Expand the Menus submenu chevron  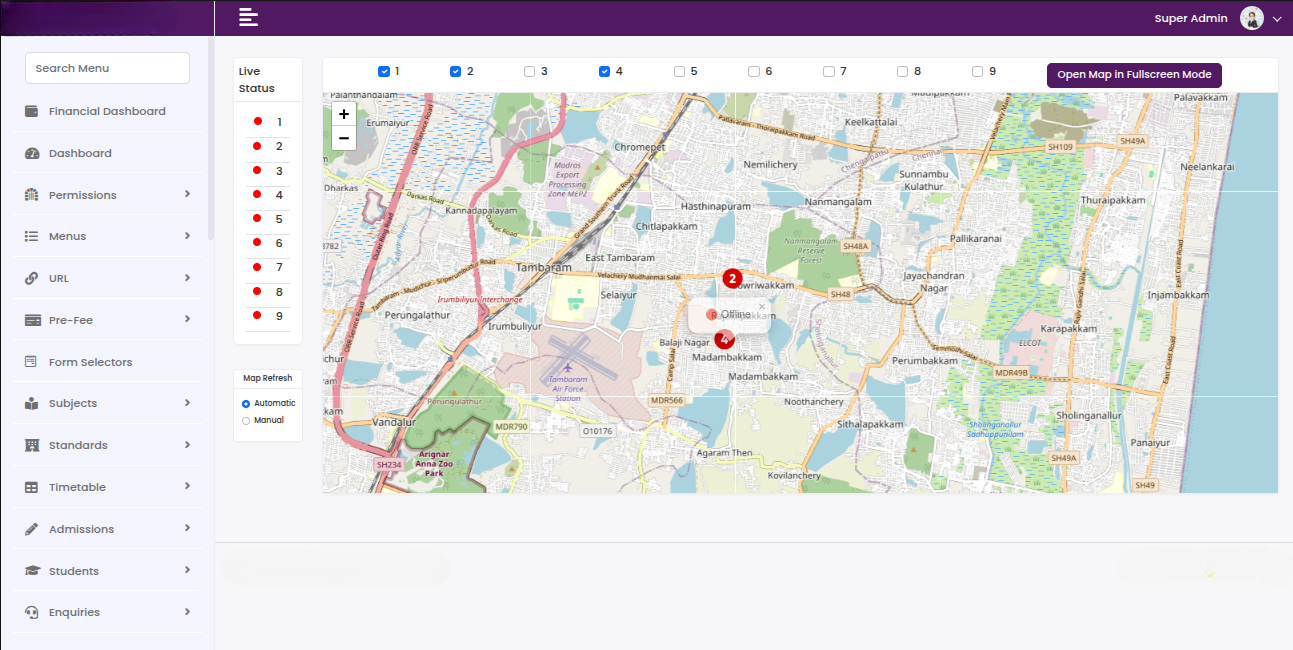coord(187,236)
